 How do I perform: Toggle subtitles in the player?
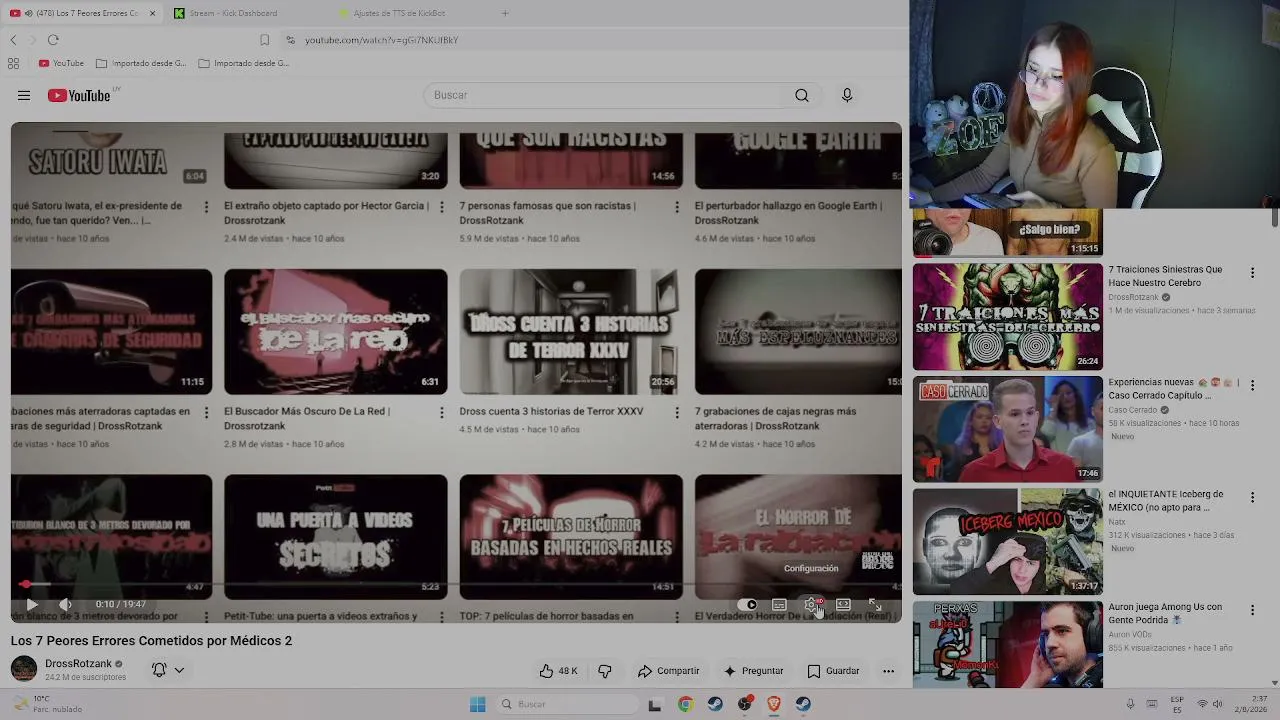tap(779, 604)
